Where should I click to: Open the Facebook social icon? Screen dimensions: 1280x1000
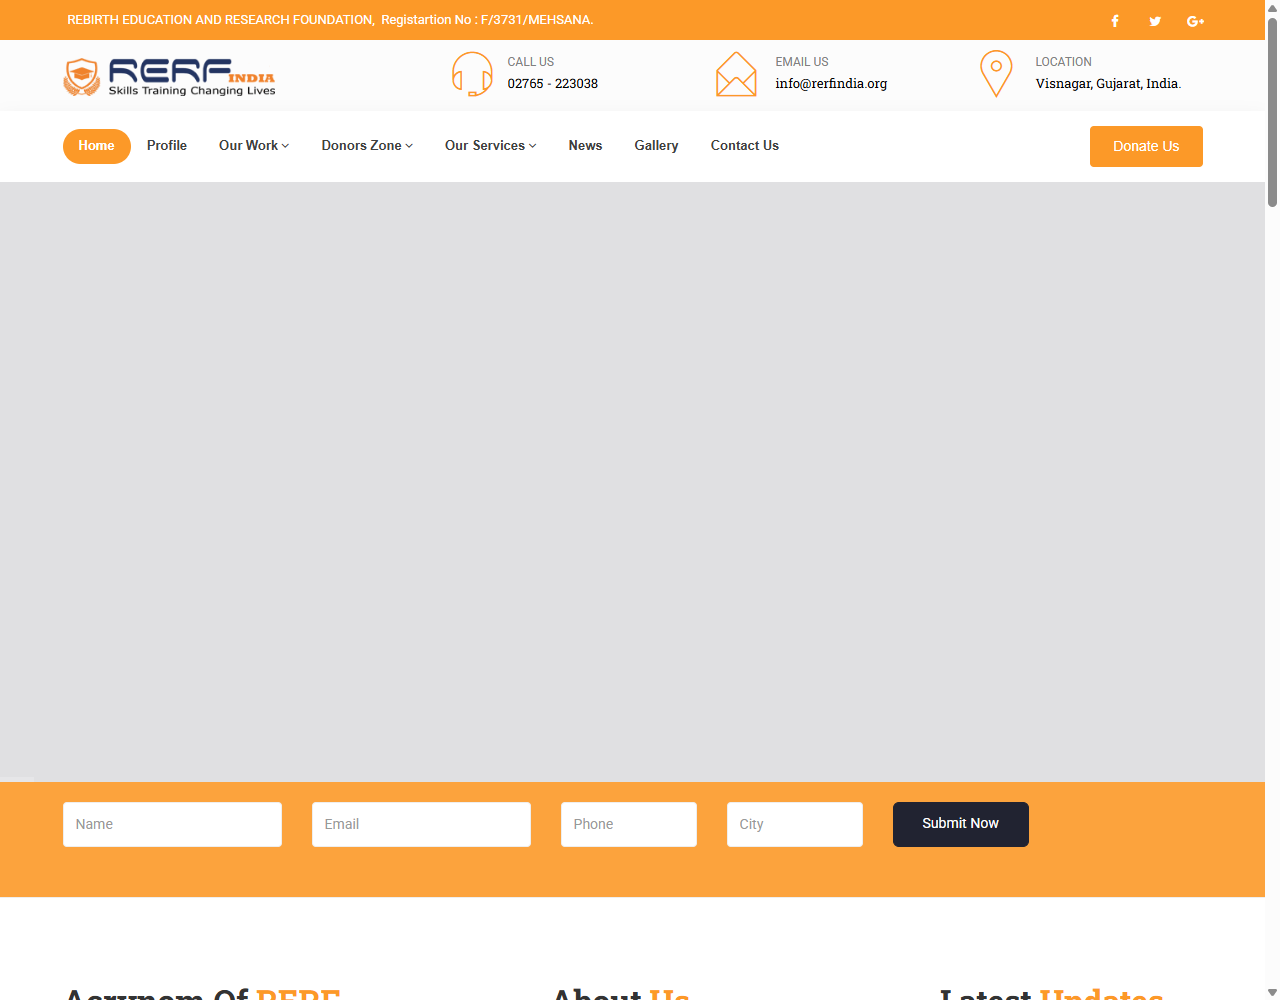(1115, 21)
